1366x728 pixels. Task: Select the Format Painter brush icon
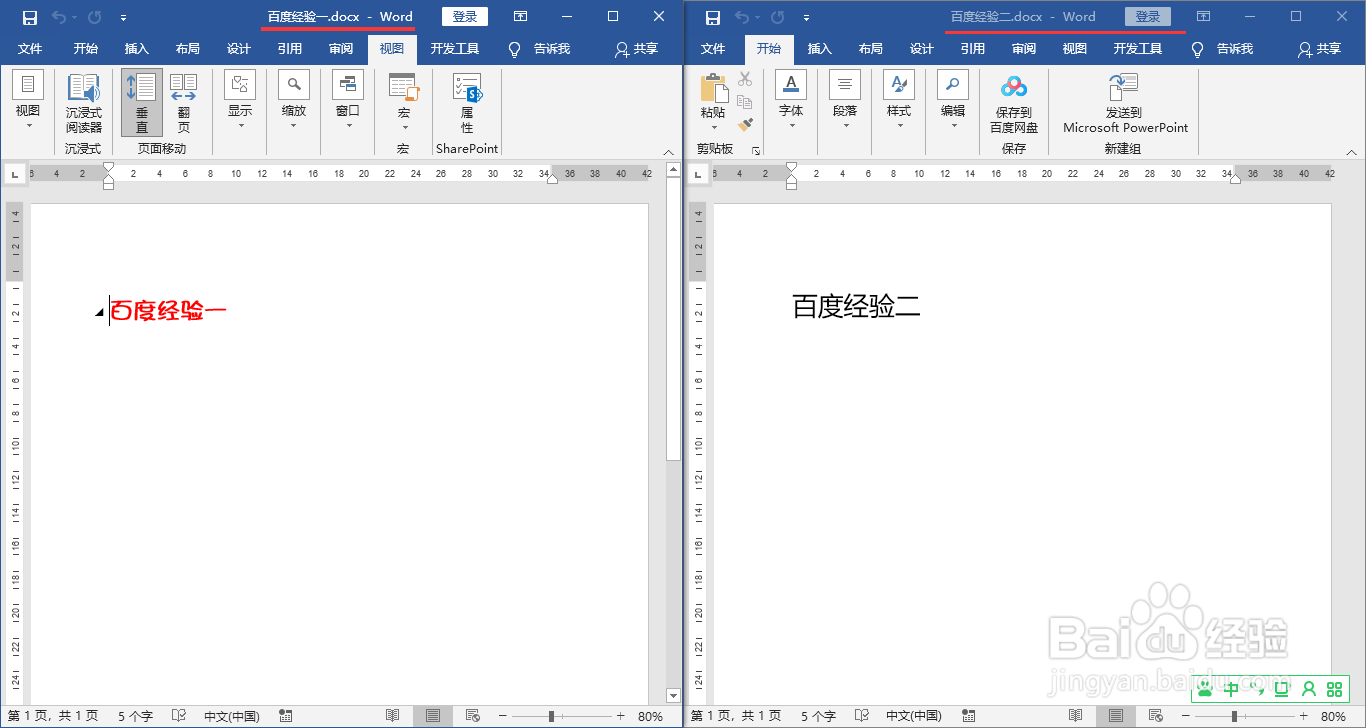744,122
